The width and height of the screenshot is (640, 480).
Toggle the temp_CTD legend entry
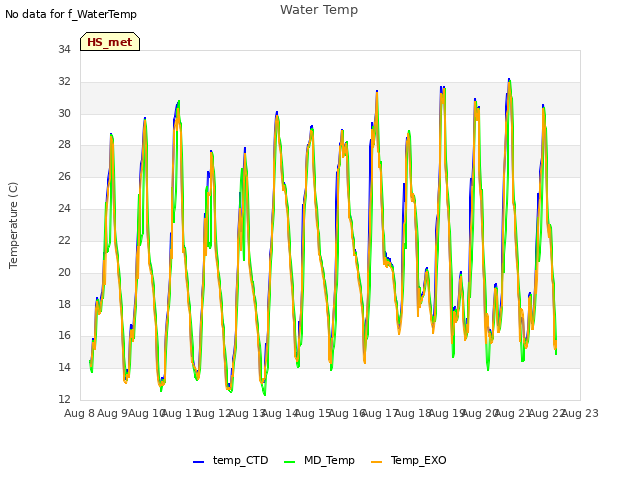click(231, 460)
